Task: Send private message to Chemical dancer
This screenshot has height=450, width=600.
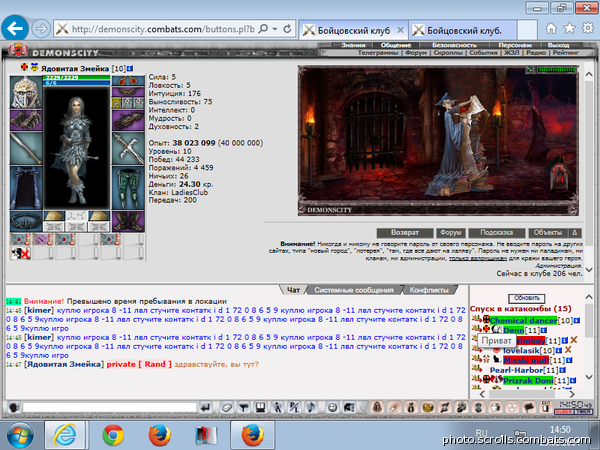Action: pyautogui.click(x=476, y=320)
